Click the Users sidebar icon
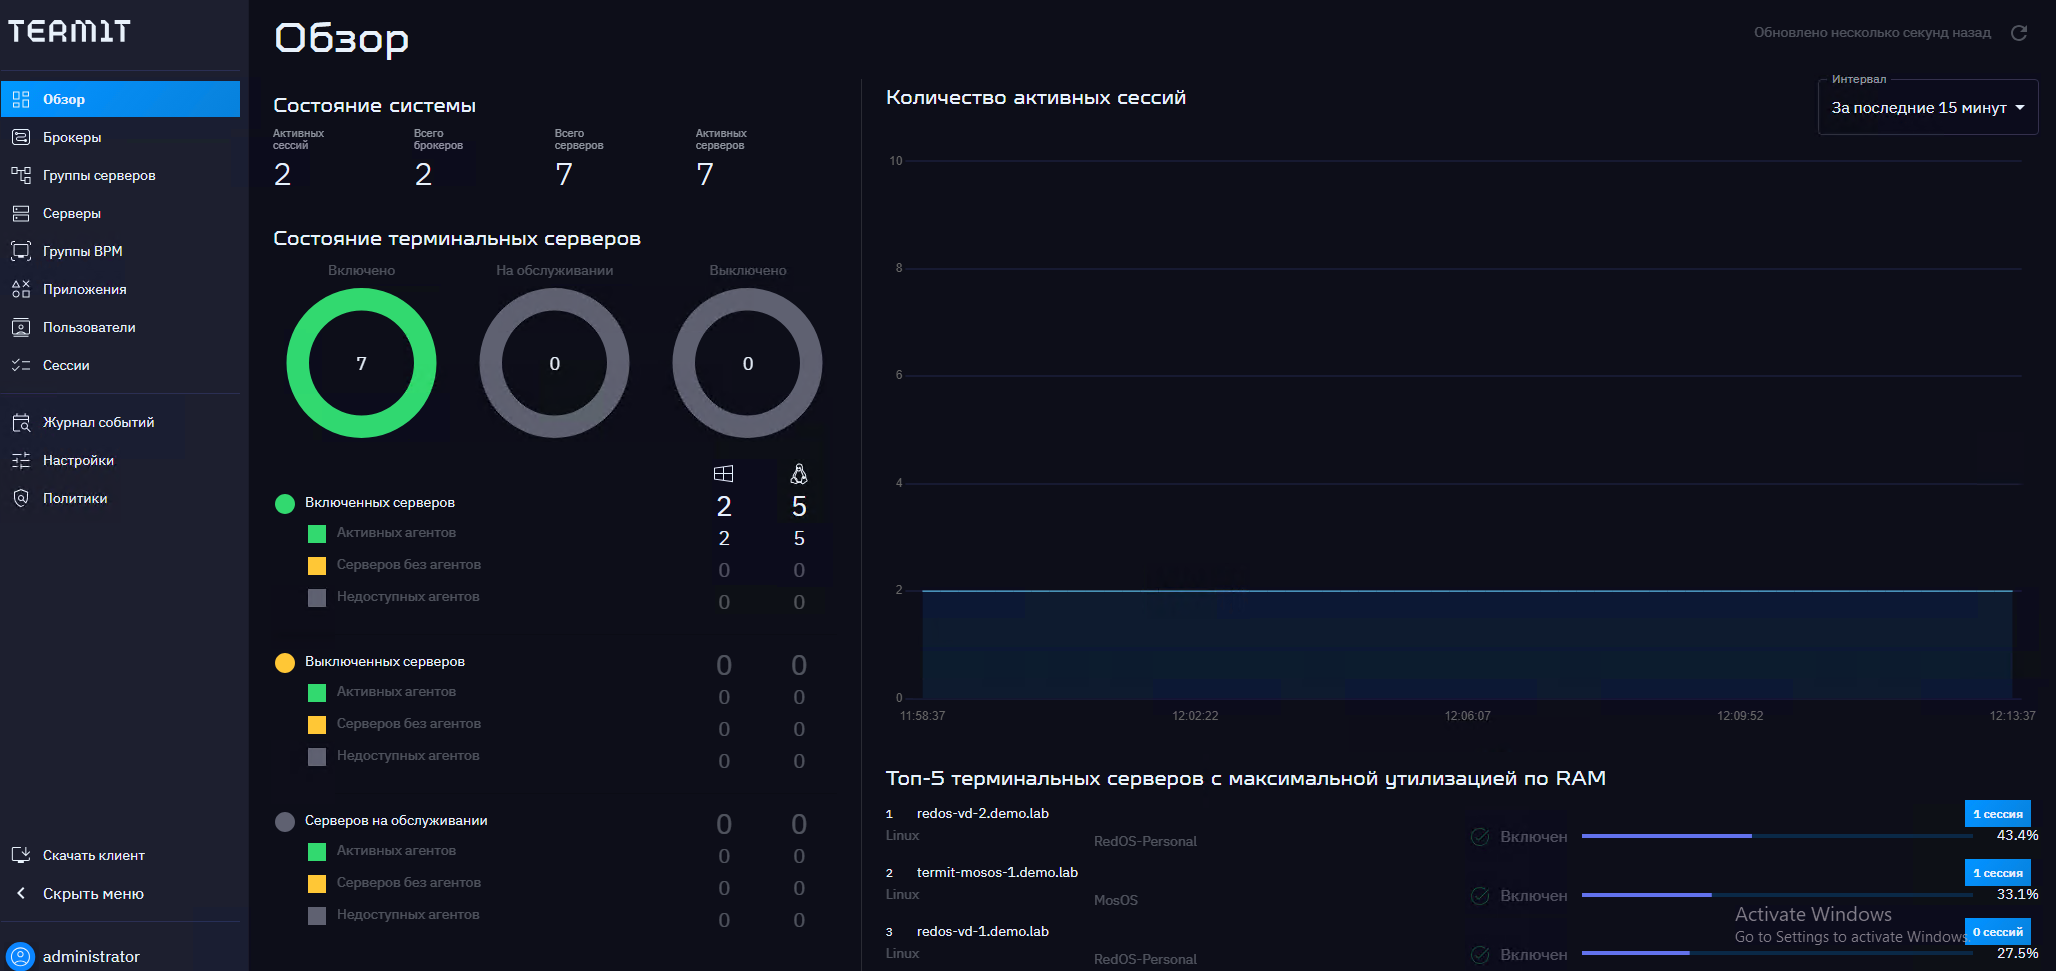Image resolution: width=2056 pixels, height=971 pixels. (x=21, y=327)
